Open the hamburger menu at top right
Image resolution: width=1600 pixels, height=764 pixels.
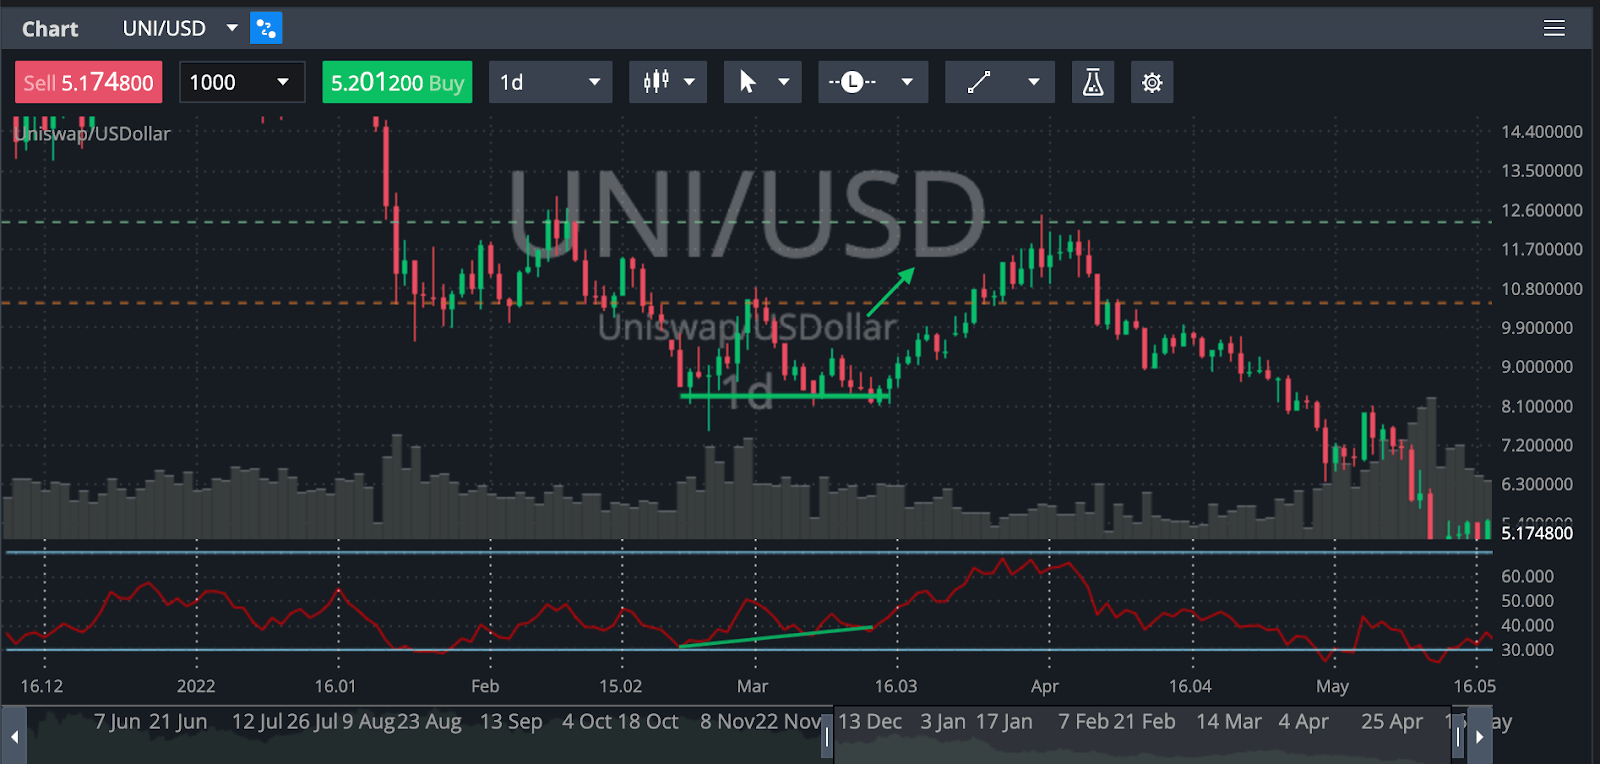pyautogui.click(x=1553, y=28)
